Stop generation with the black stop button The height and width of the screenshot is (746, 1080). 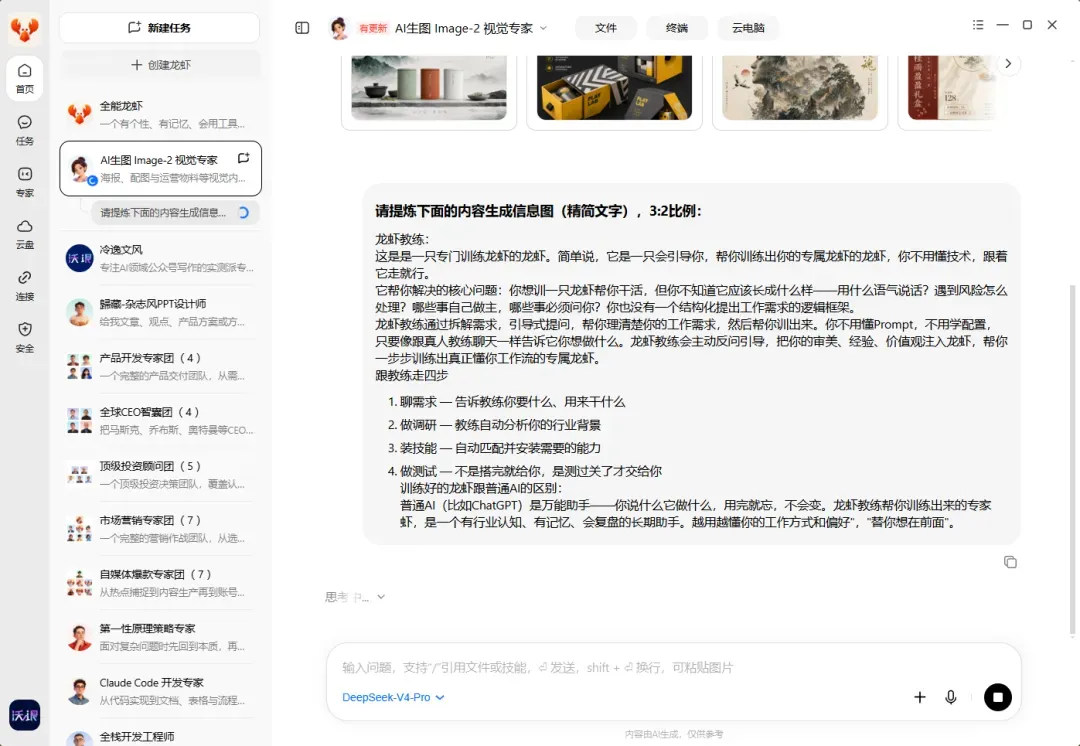[x=997, y=697]
